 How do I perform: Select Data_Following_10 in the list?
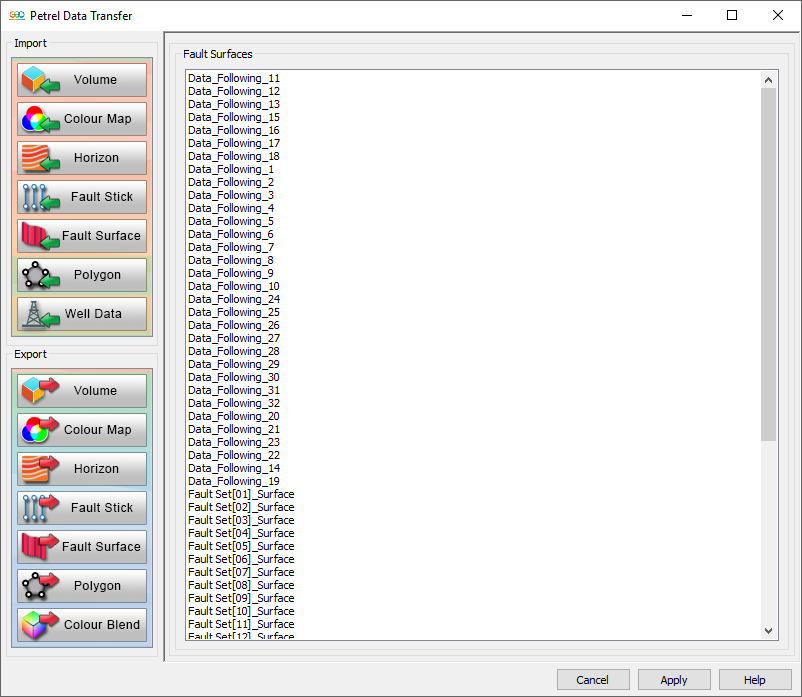[x=234, y=286]
